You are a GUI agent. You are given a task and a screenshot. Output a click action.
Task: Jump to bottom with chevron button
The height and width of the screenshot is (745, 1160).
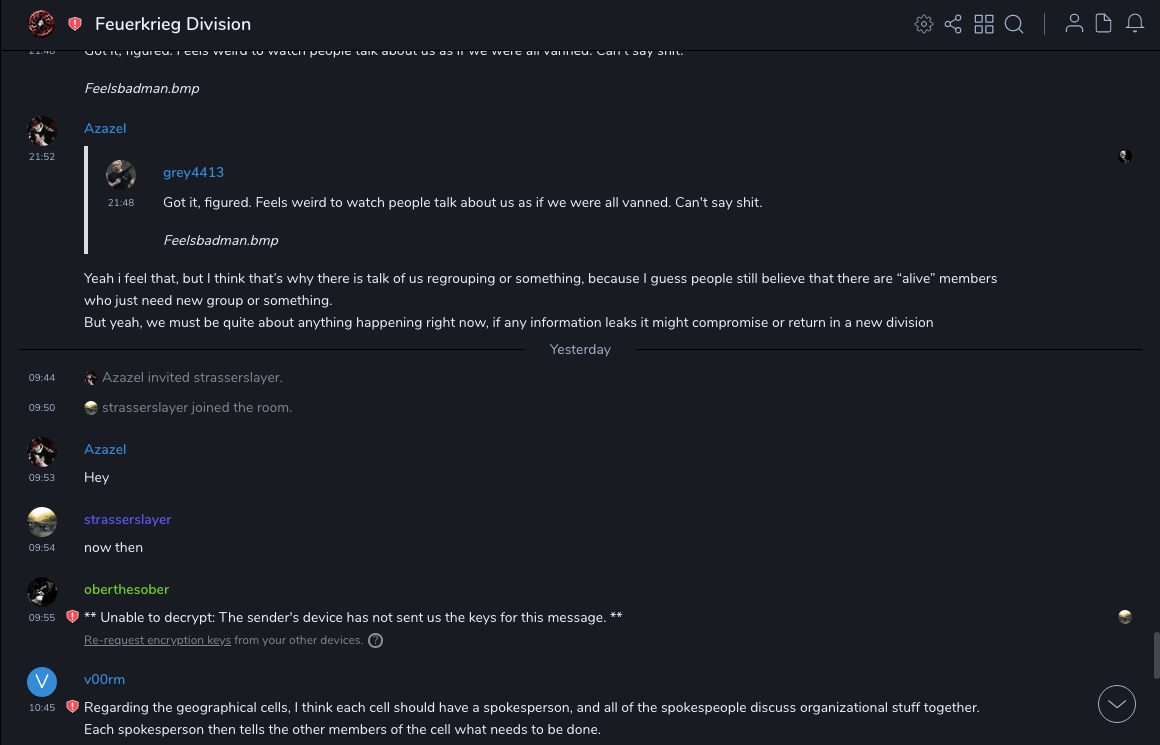pyautogui.click(x=1117, y=704)
